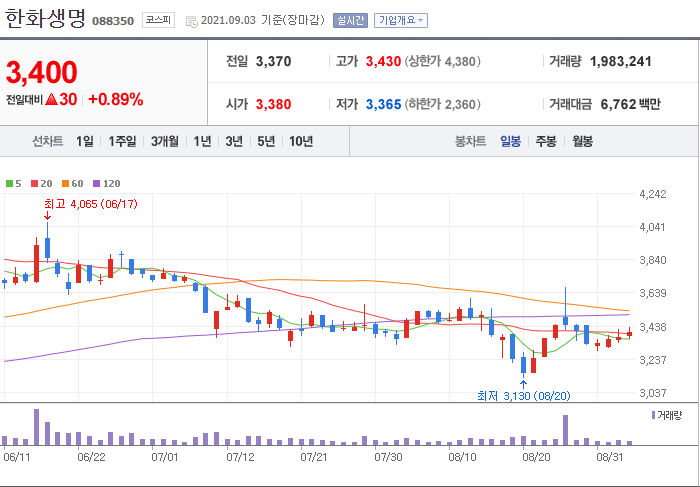Viewport: 700px width, 487px height.
Task: Click the stock code 088350
Action: click(113, 21)
